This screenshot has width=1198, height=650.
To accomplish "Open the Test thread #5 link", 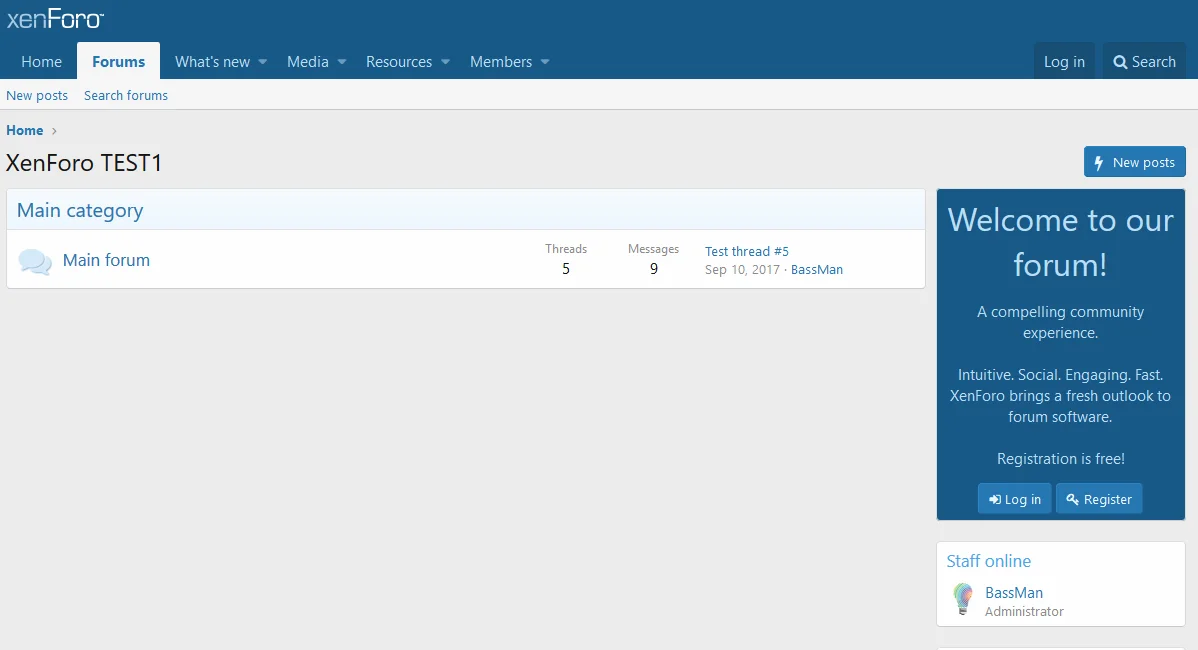I will tap(746, 252).
